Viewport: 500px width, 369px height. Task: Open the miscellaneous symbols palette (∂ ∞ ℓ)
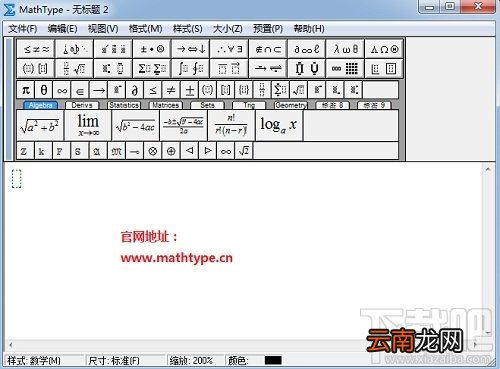tap(307, 49)
